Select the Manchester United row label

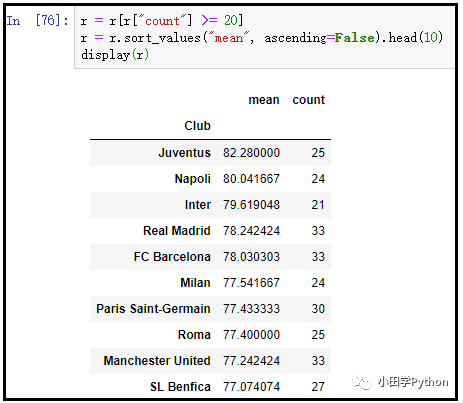click(157, 361)
